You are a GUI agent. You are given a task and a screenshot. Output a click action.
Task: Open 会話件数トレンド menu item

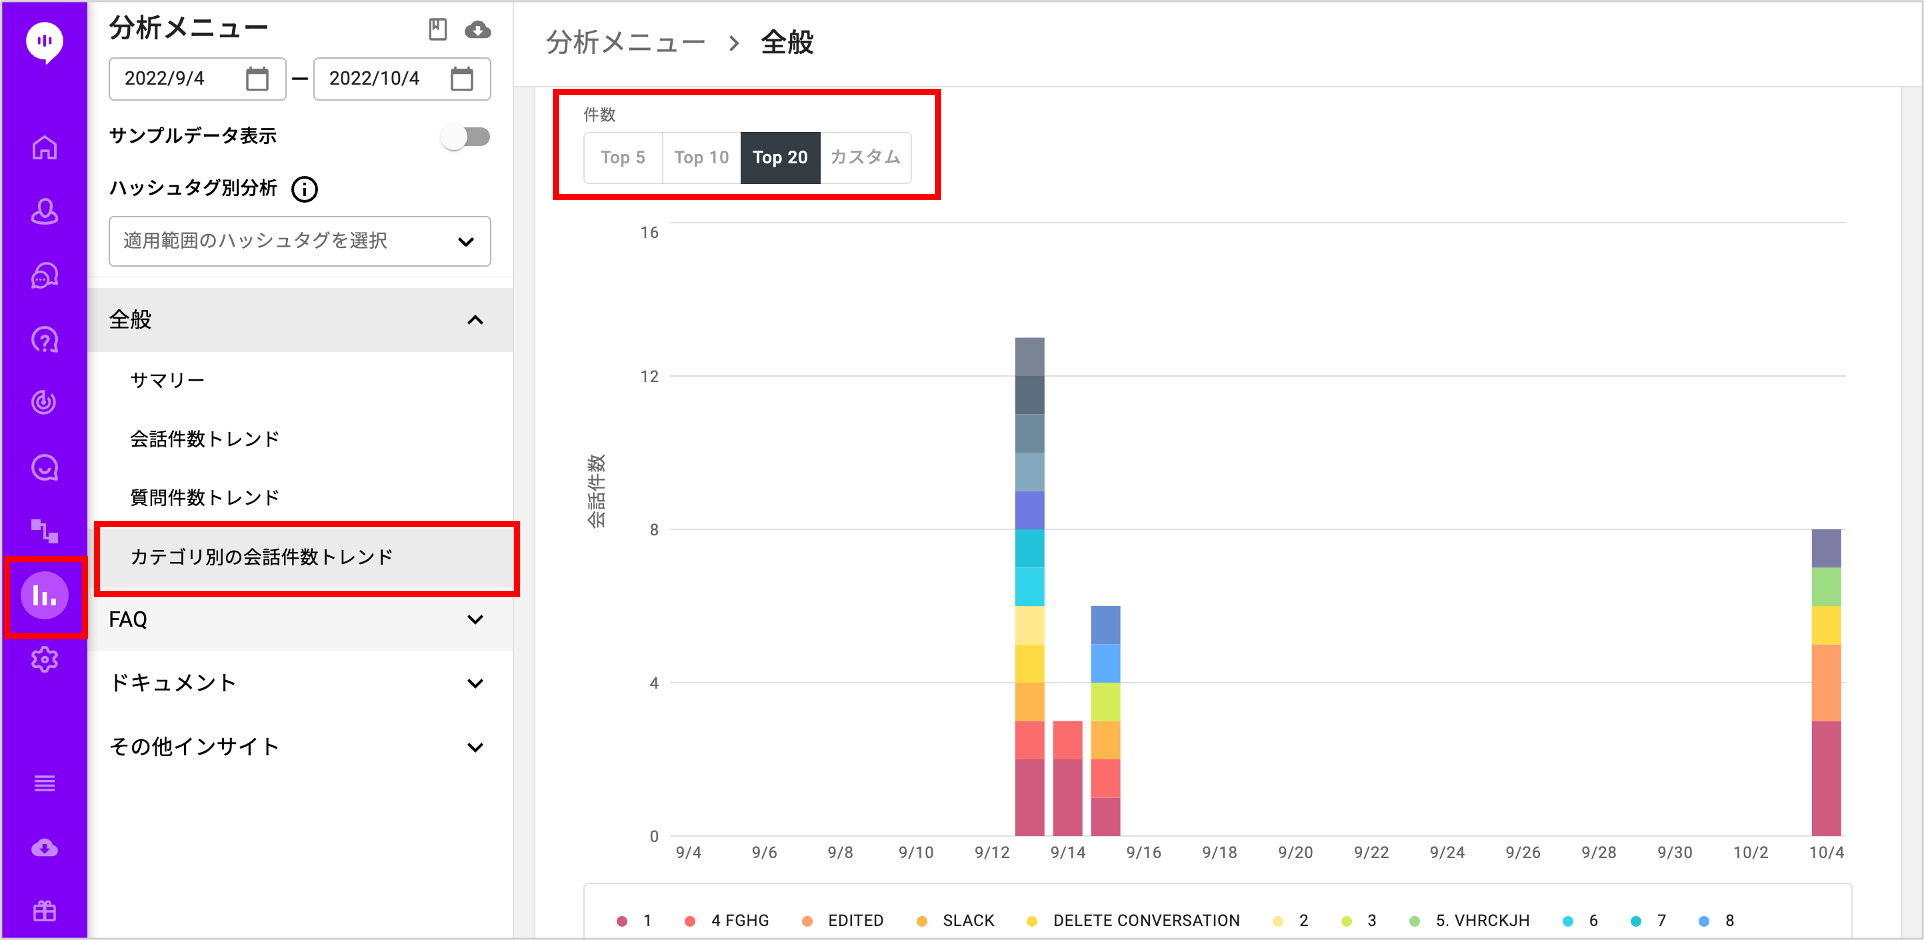tap(204, 439)
